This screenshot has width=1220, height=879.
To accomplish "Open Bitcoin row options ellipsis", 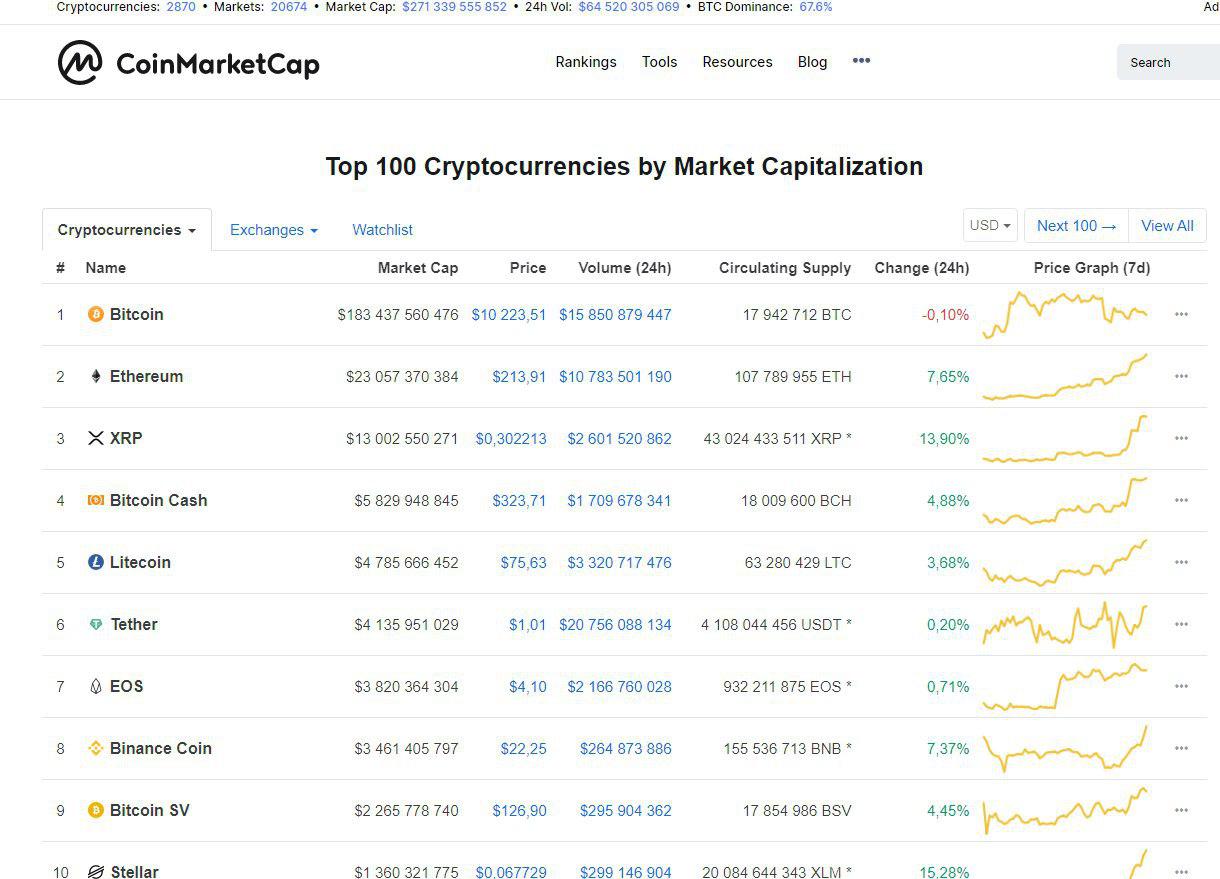I will point(1181,315).
